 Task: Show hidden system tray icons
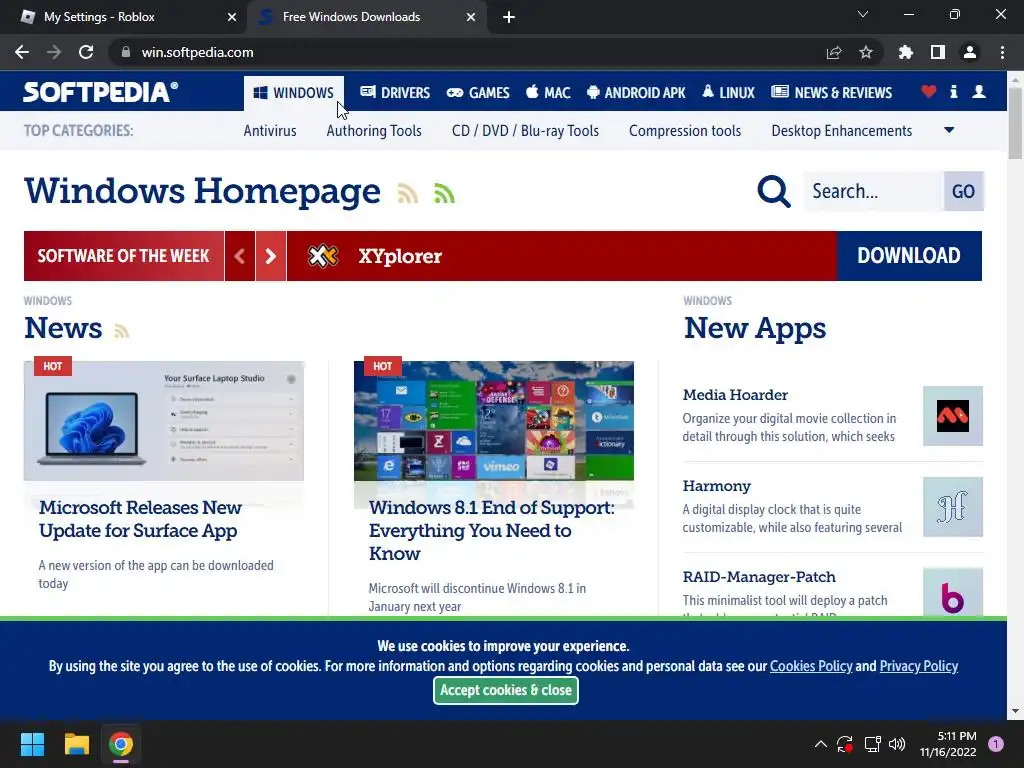point(821,744)
